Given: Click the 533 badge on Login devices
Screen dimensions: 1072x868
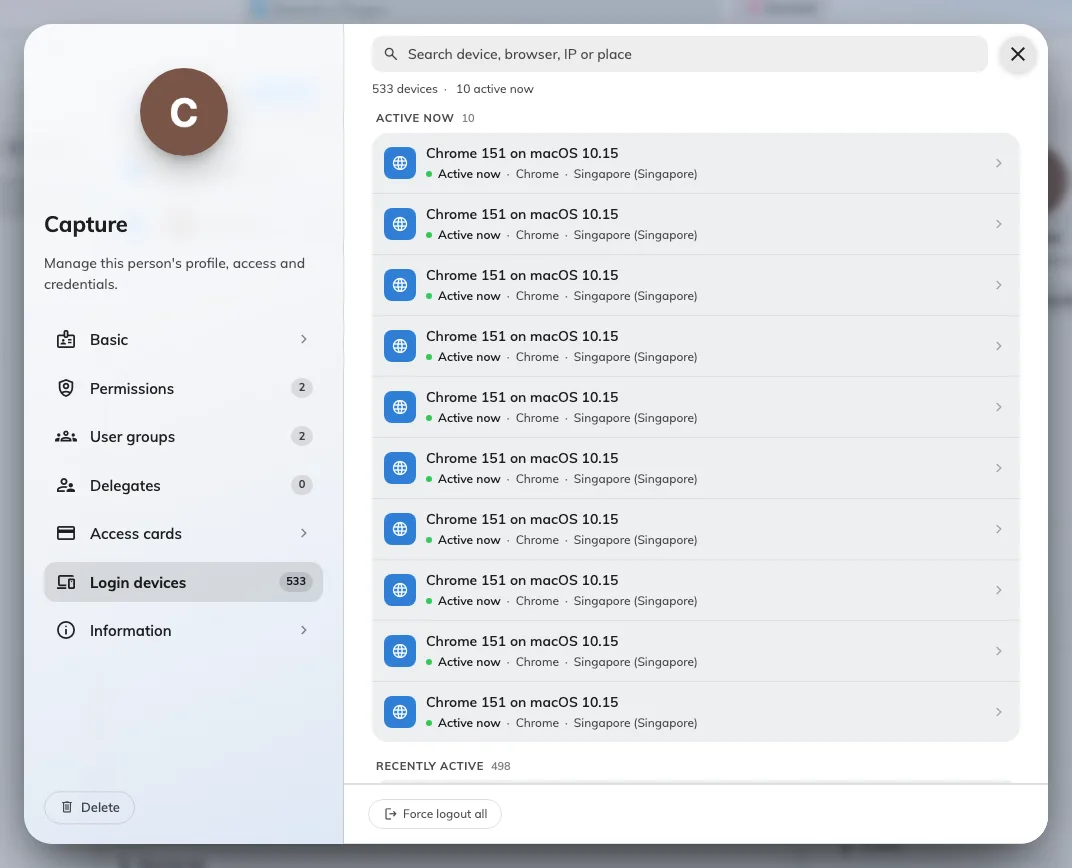Looking at the screenshot, I should coord(296,582).
